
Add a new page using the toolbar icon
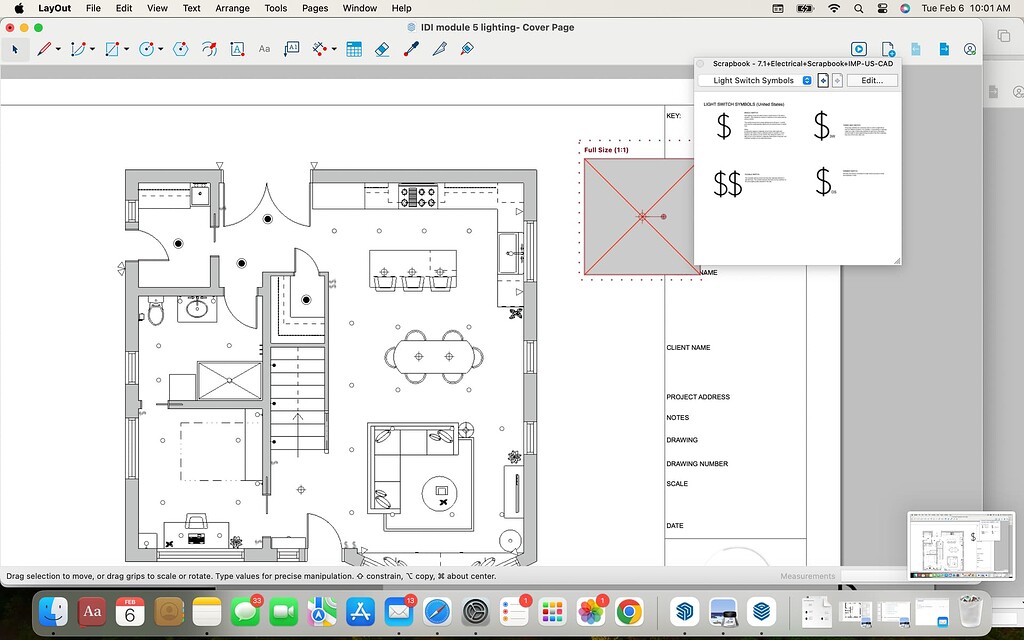pos(886,48)
